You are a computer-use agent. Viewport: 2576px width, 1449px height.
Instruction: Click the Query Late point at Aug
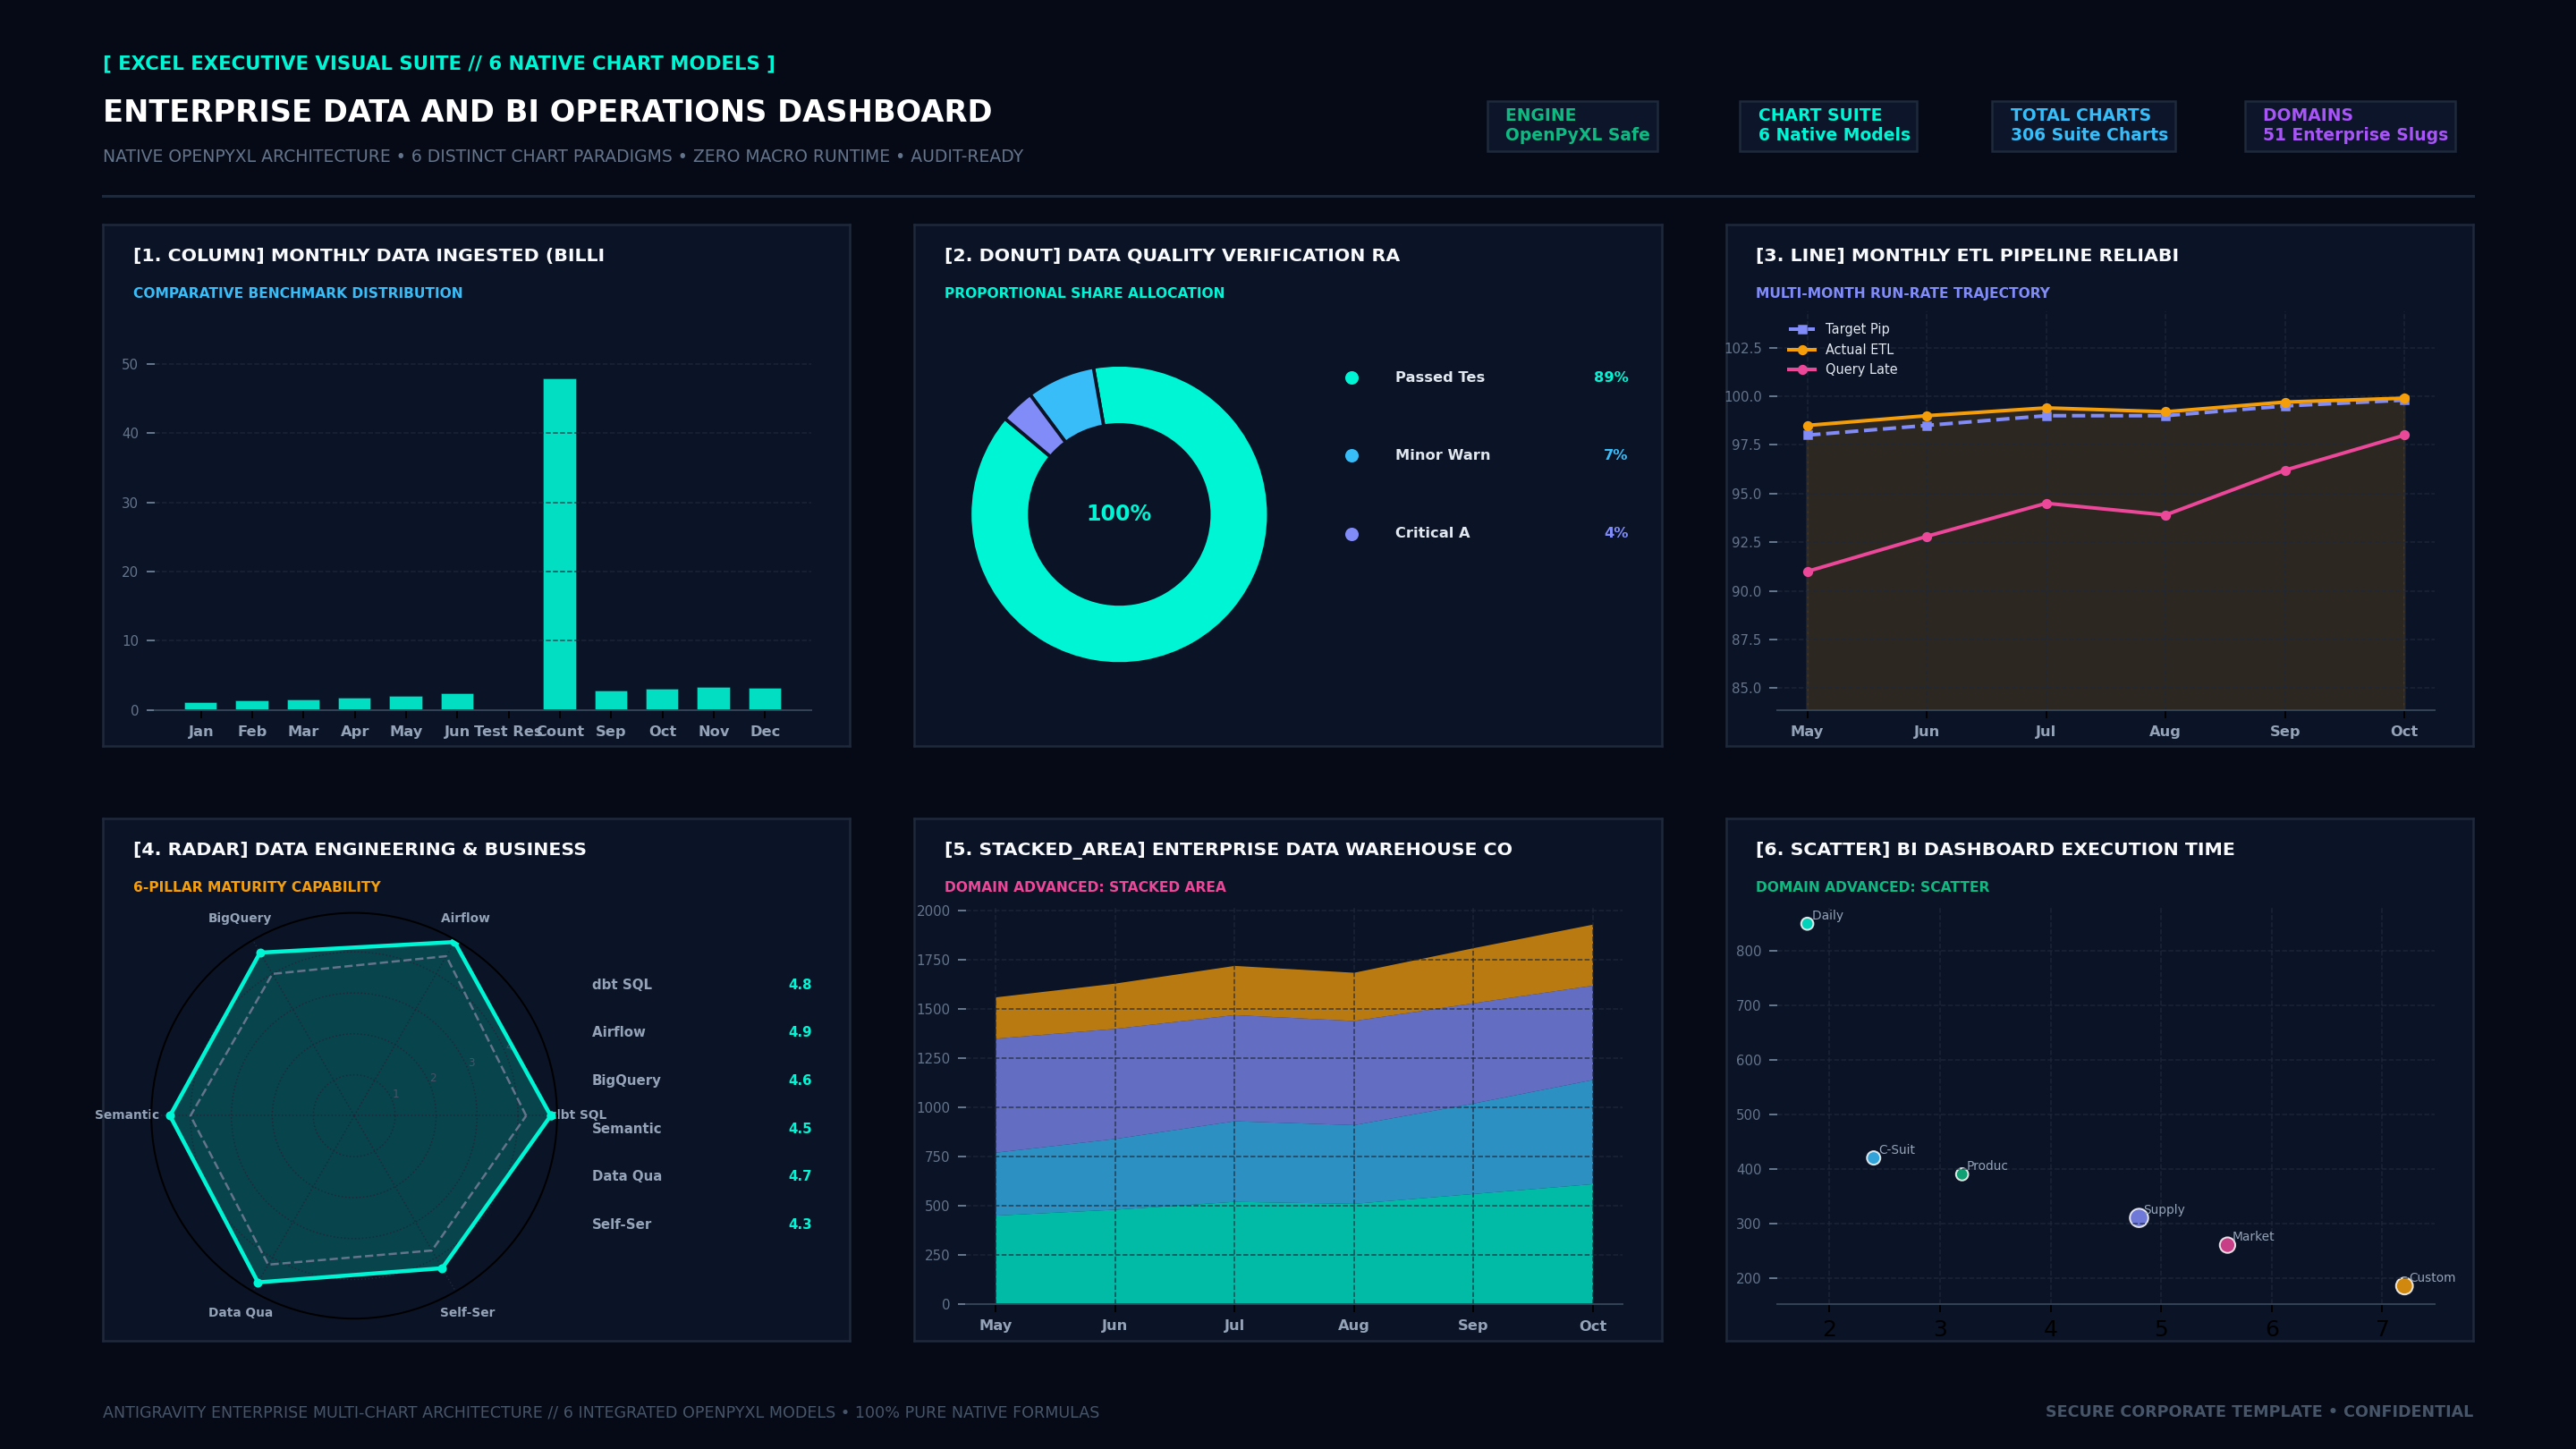coord(2165,516)
